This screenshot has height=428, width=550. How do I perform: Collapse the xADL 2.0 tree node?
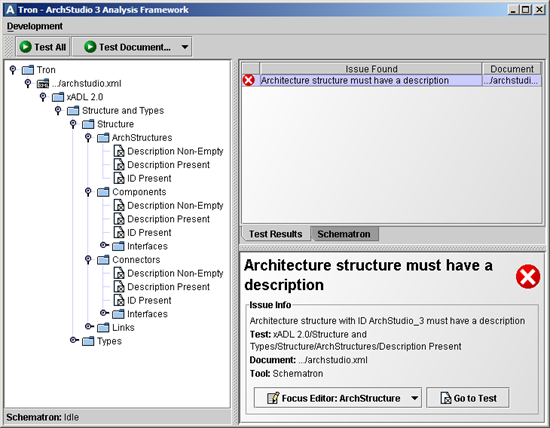click(x=43, y=97)
